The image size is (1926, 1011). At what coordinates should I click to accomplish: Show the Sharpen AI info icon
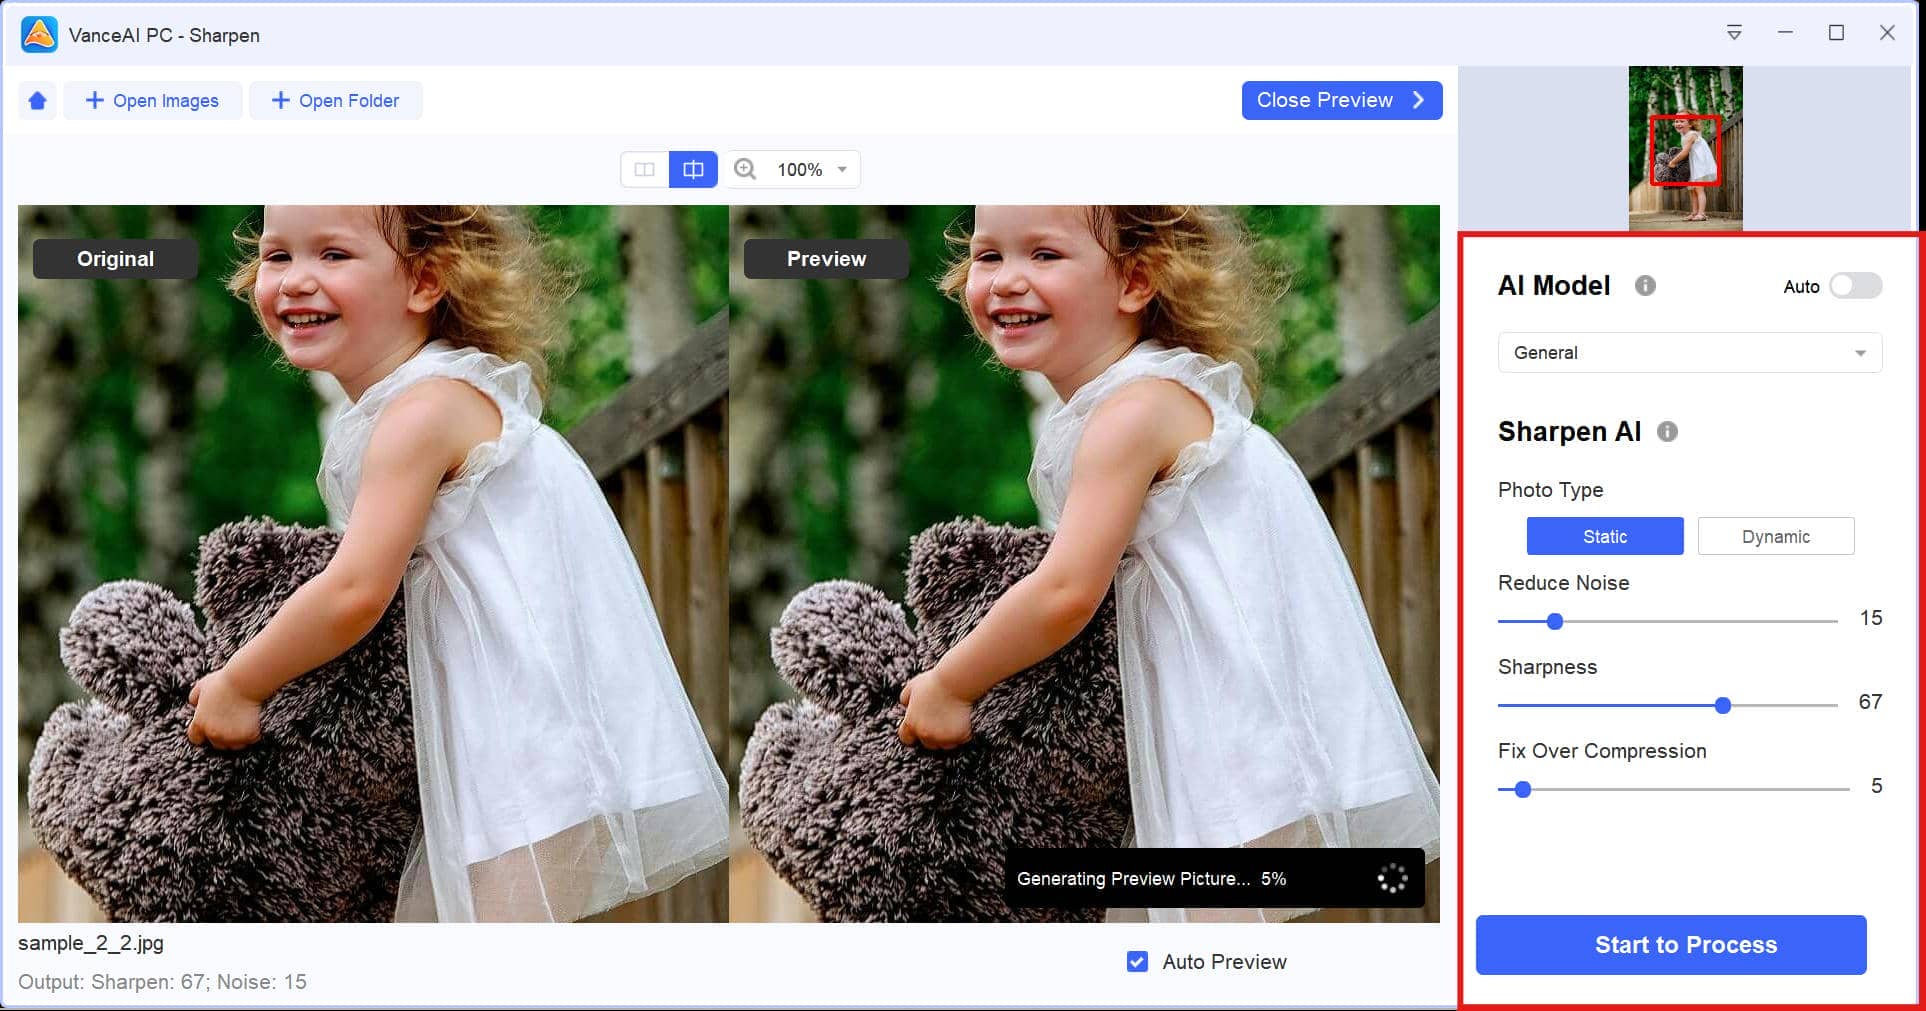pyautogui.click(x=1667, y=432)
